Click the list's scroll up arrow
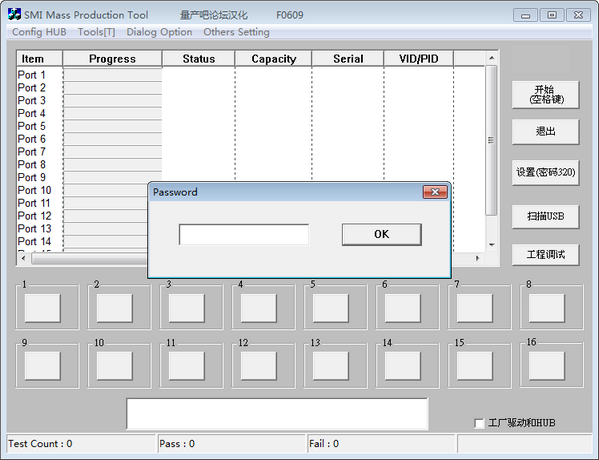 point(492,58)
